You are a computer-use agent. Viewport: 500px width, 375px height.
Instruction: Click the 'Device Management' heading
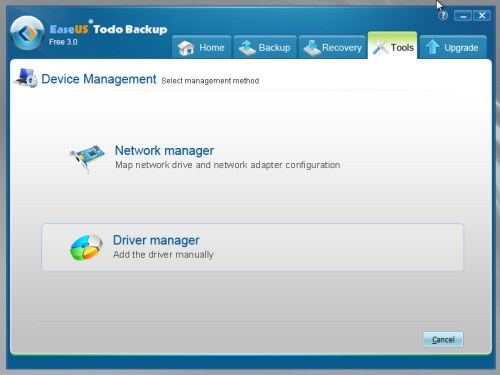[x=99, y=79]
